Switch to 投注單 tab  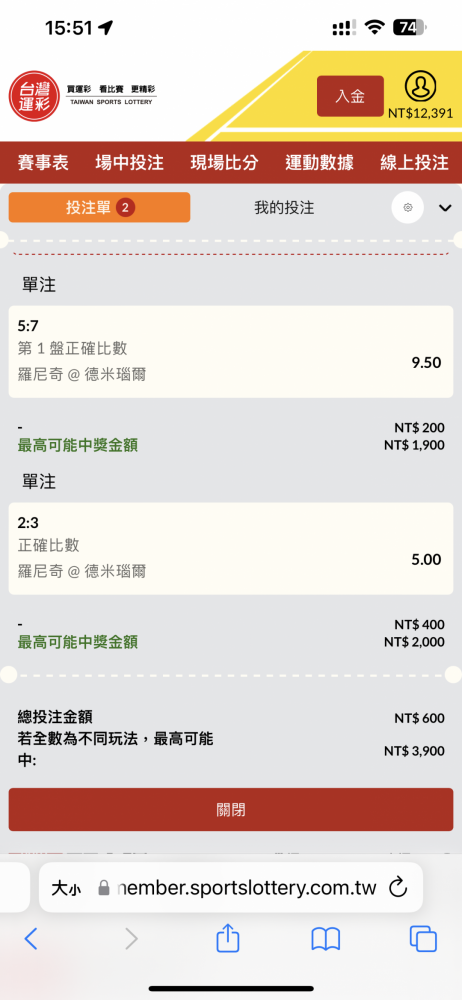pos(100,207)
